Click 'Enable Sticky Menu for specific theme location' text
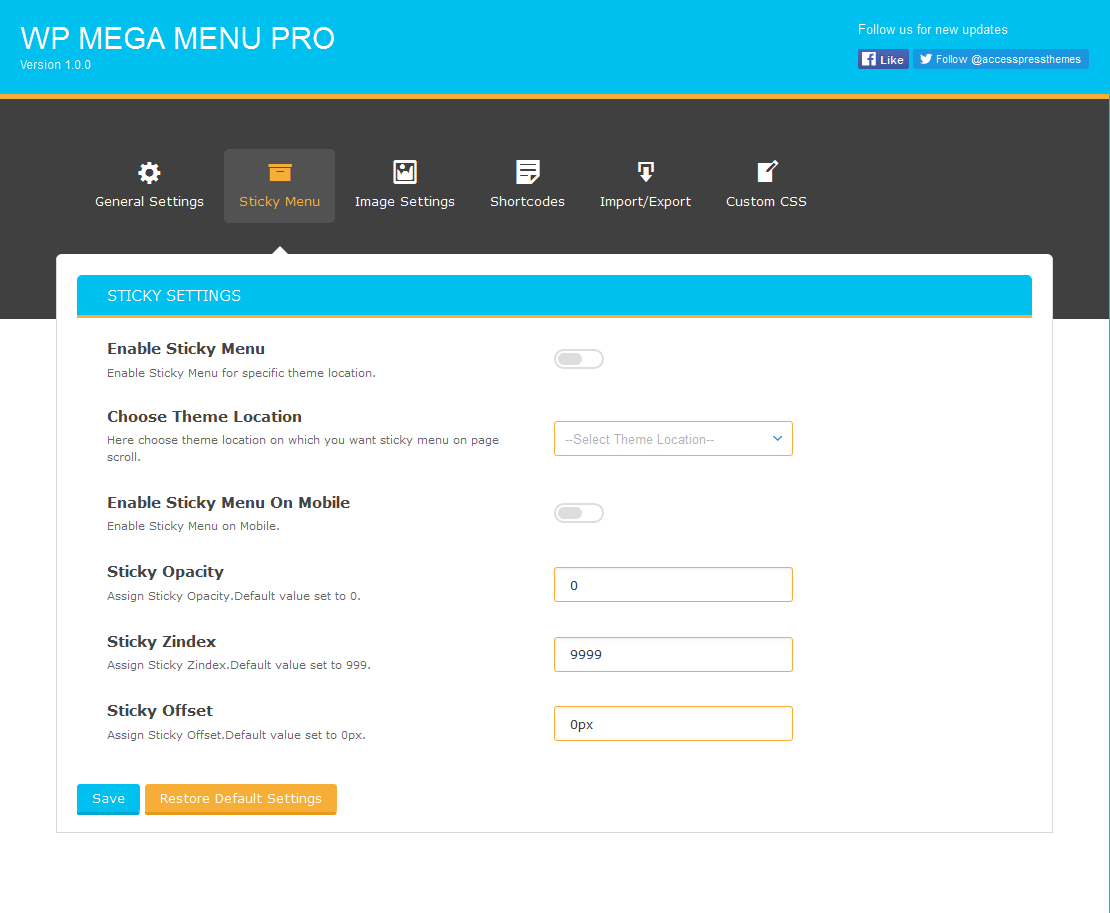1110x913 pixels. (241, 373)
